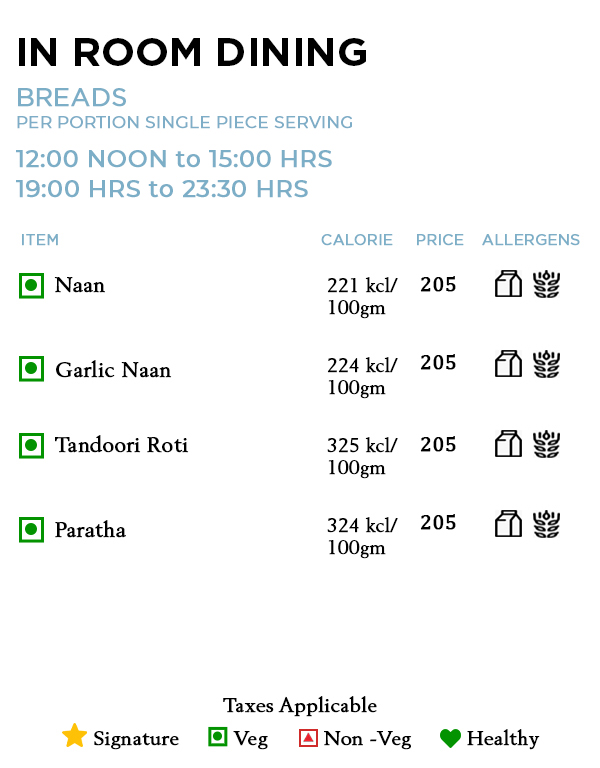The height and width of the screenshot is (768, 600).
Task: Click the CALORIE column header
Action: pos(357,240)
